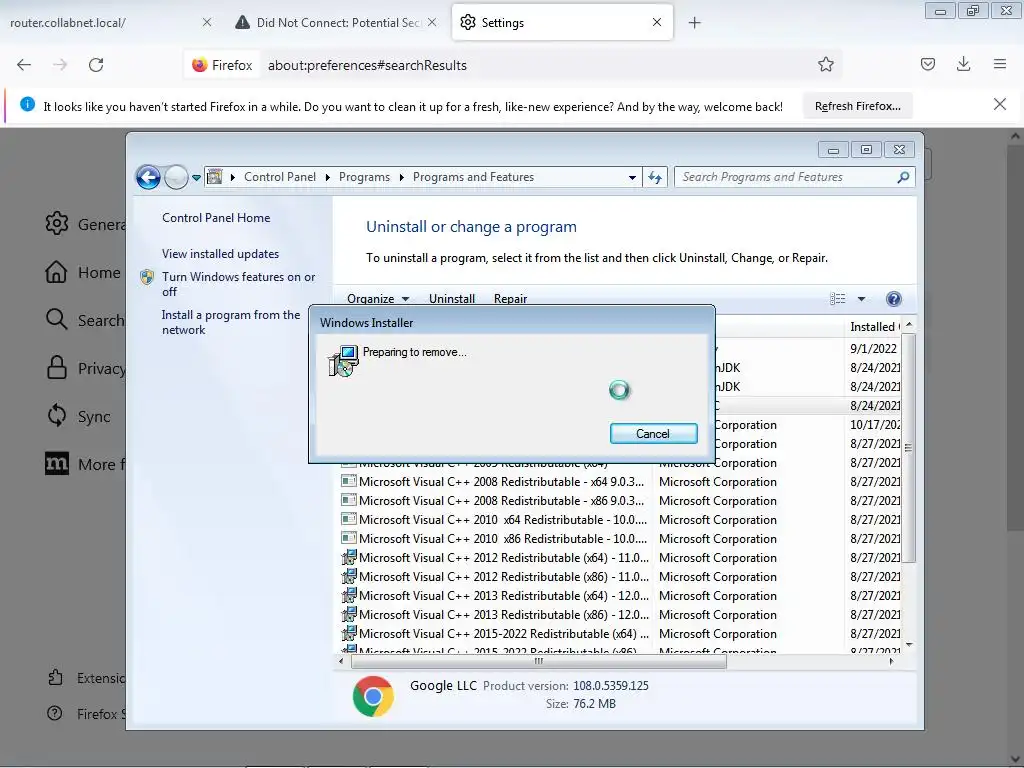Select Microsoft Visual C++ 2010 x64 Redistributable
This screenshot has height=768, width=1024.
[x=501, y=520]
